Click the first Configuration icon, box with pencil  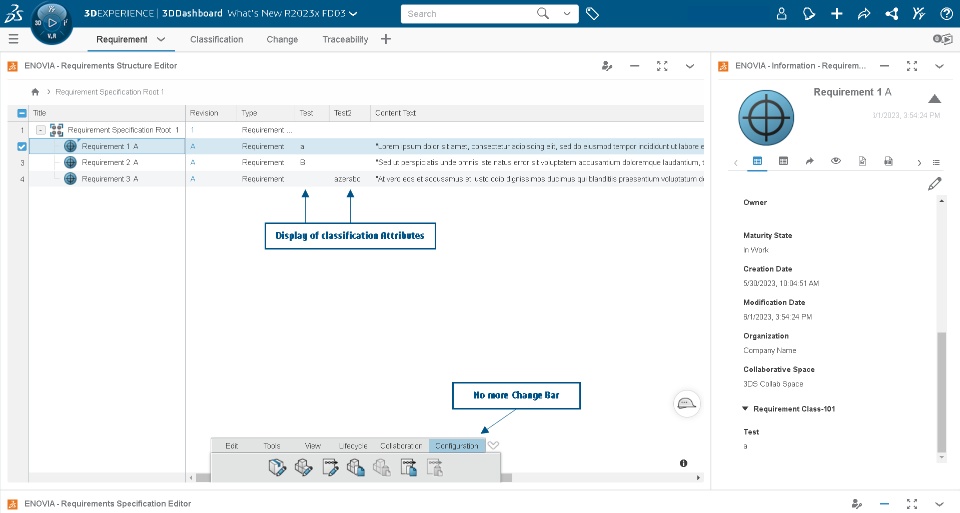tap(277, 468)
